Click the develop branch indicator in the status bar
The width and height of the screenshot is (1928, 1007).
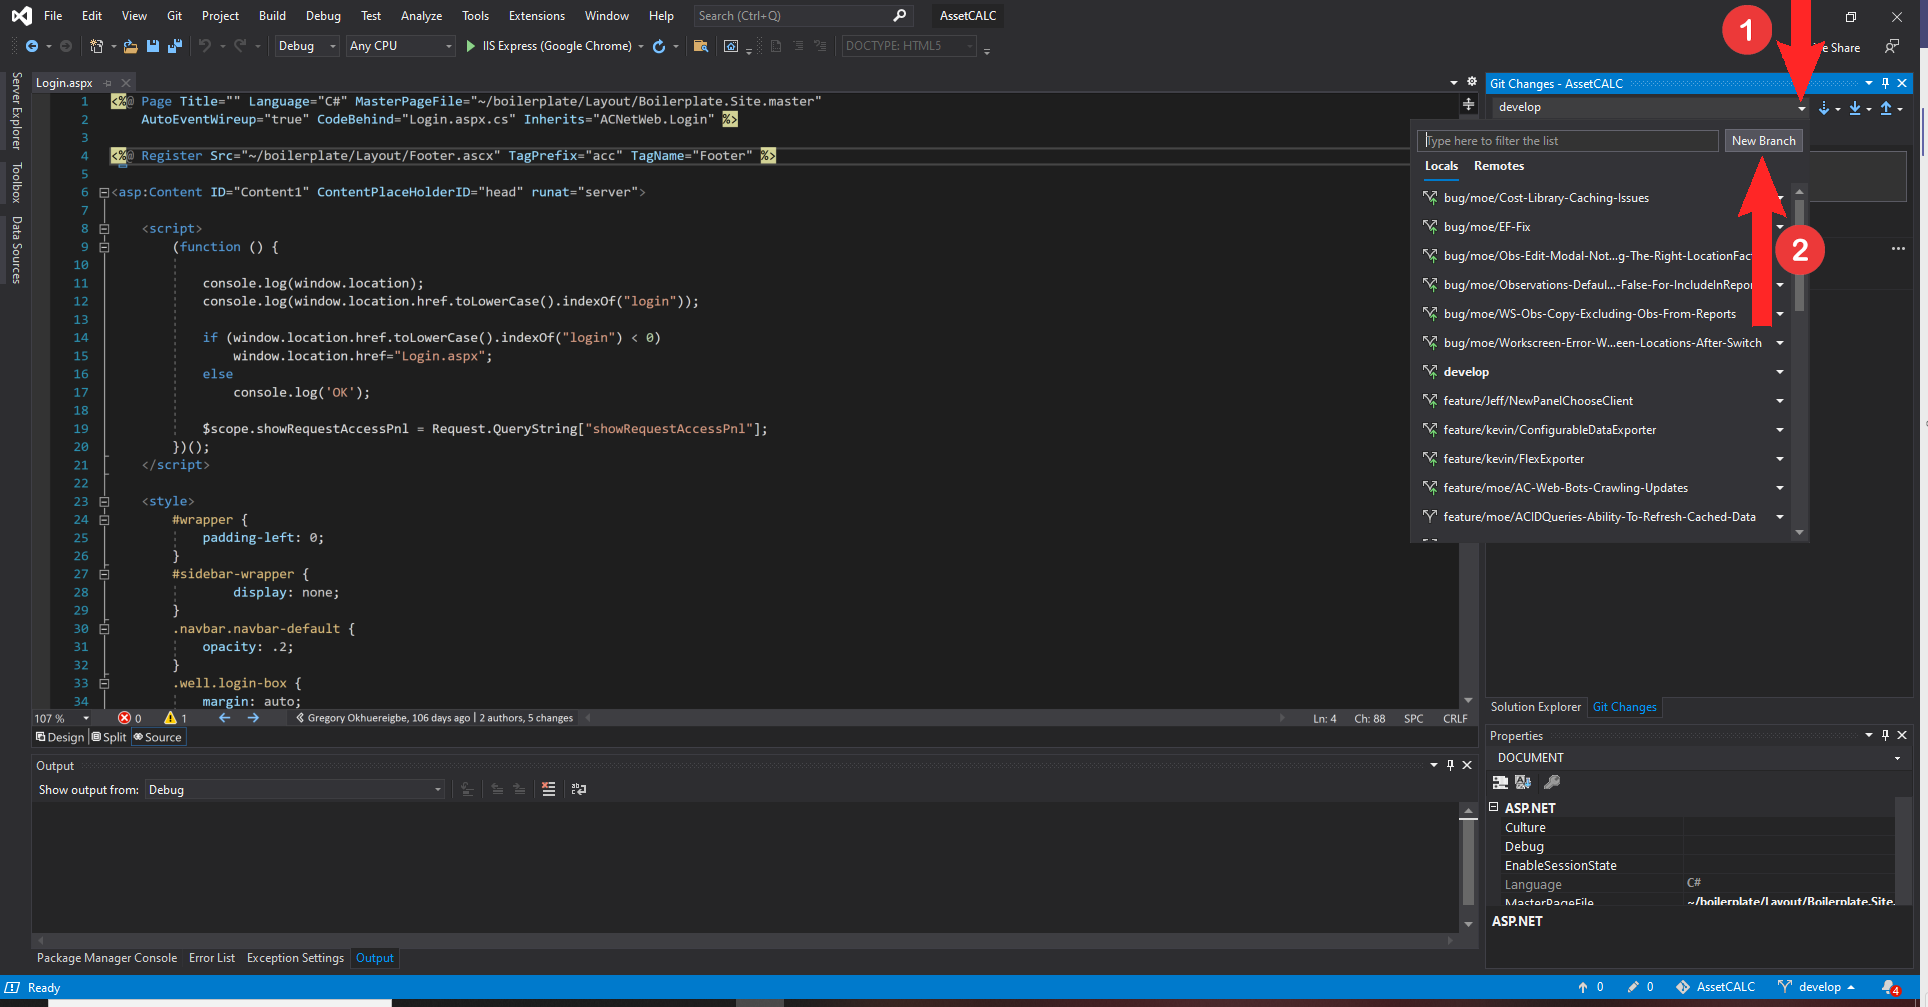[1817, 987]
